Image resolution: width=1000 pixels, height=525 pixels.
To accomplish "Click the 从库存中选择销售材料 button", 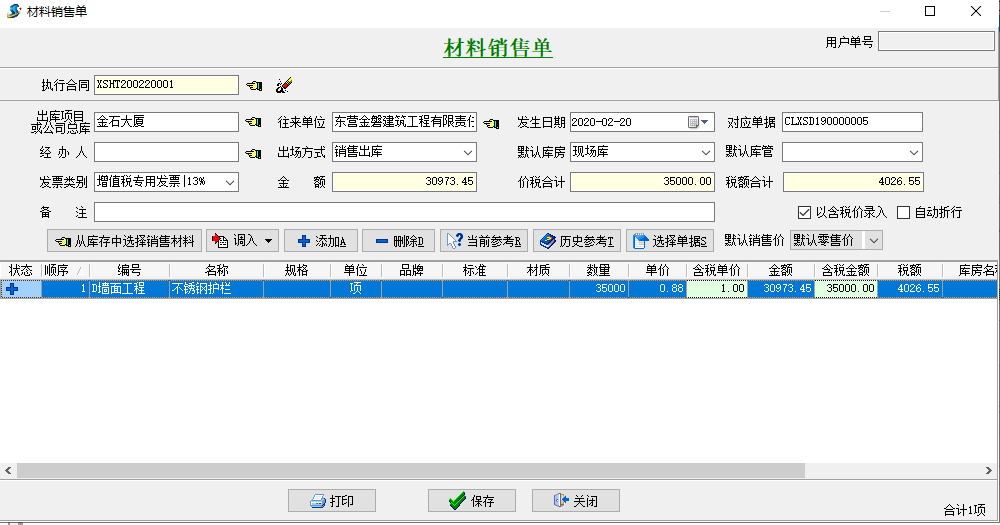I will tap(124, 241).
